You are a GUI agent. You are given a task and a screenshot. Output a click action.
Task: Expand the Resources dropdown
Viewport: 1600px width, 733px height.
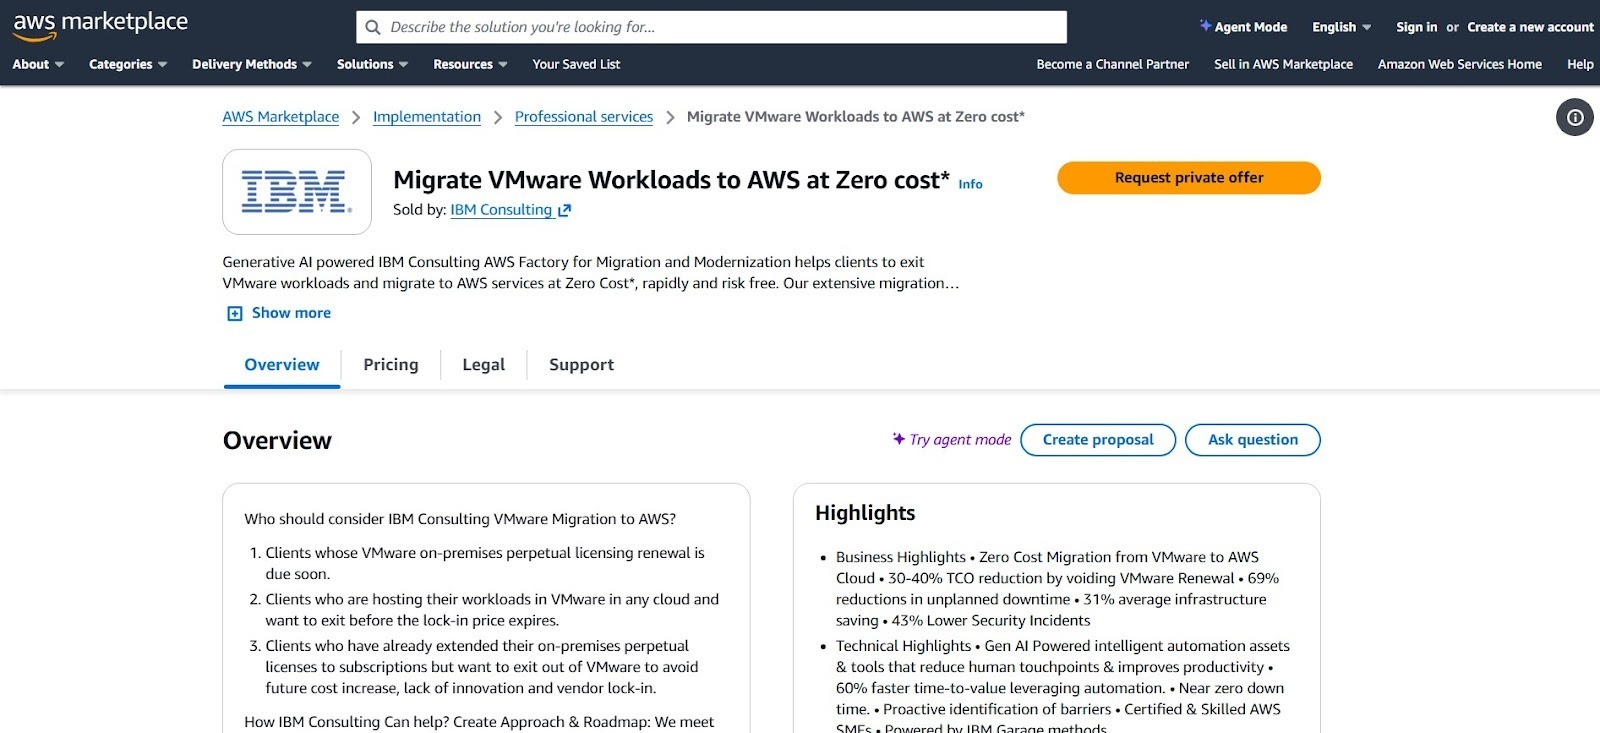point(470,64)
